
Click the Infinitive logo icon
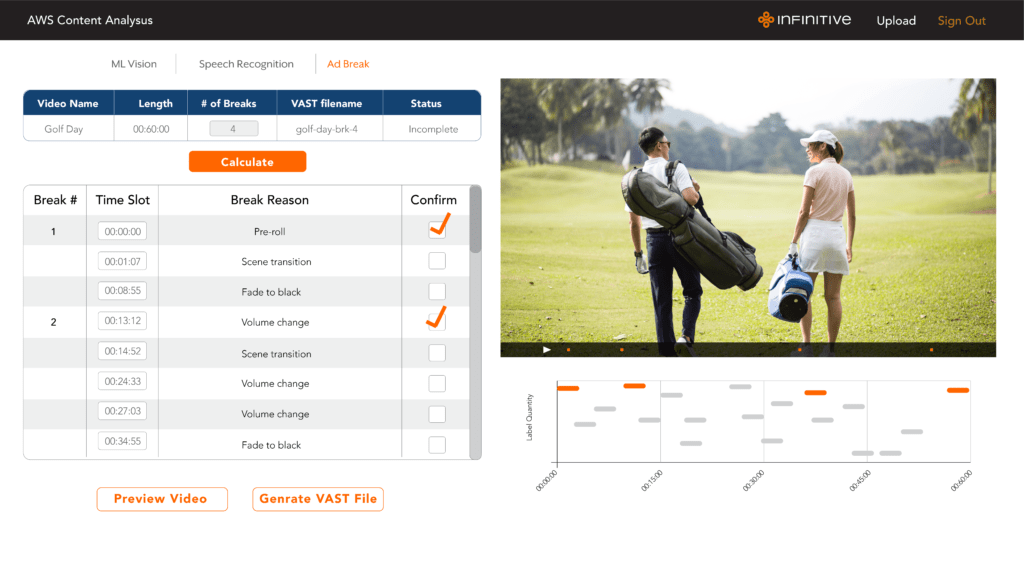pos(766,20)
